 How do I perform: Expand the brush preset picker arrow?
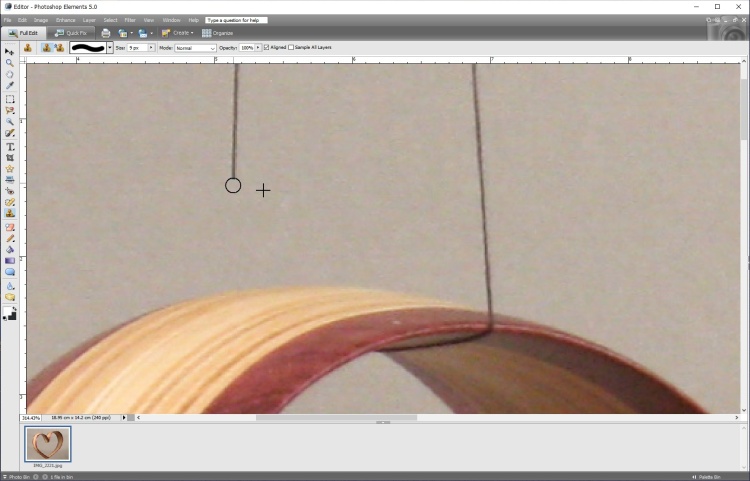[x=110, y=47]
